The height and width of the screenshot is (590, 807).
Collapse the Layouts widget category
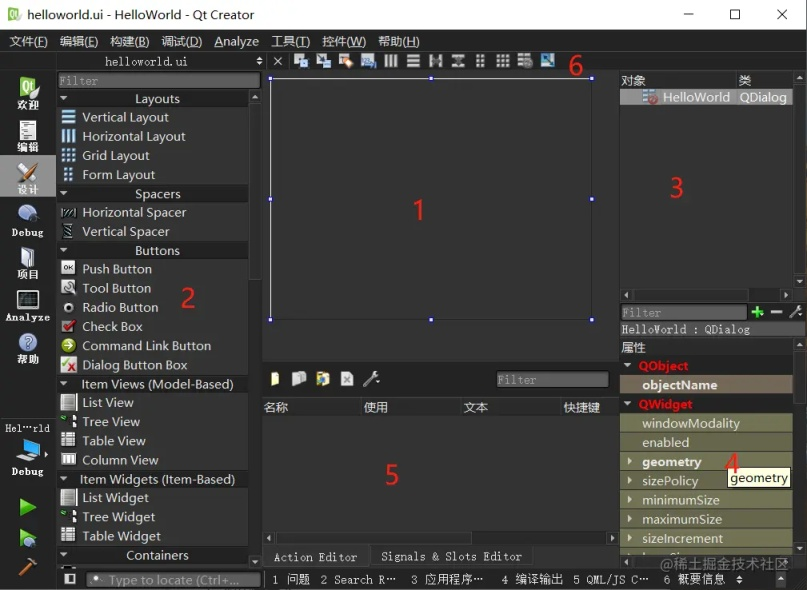tap(64, 98)
